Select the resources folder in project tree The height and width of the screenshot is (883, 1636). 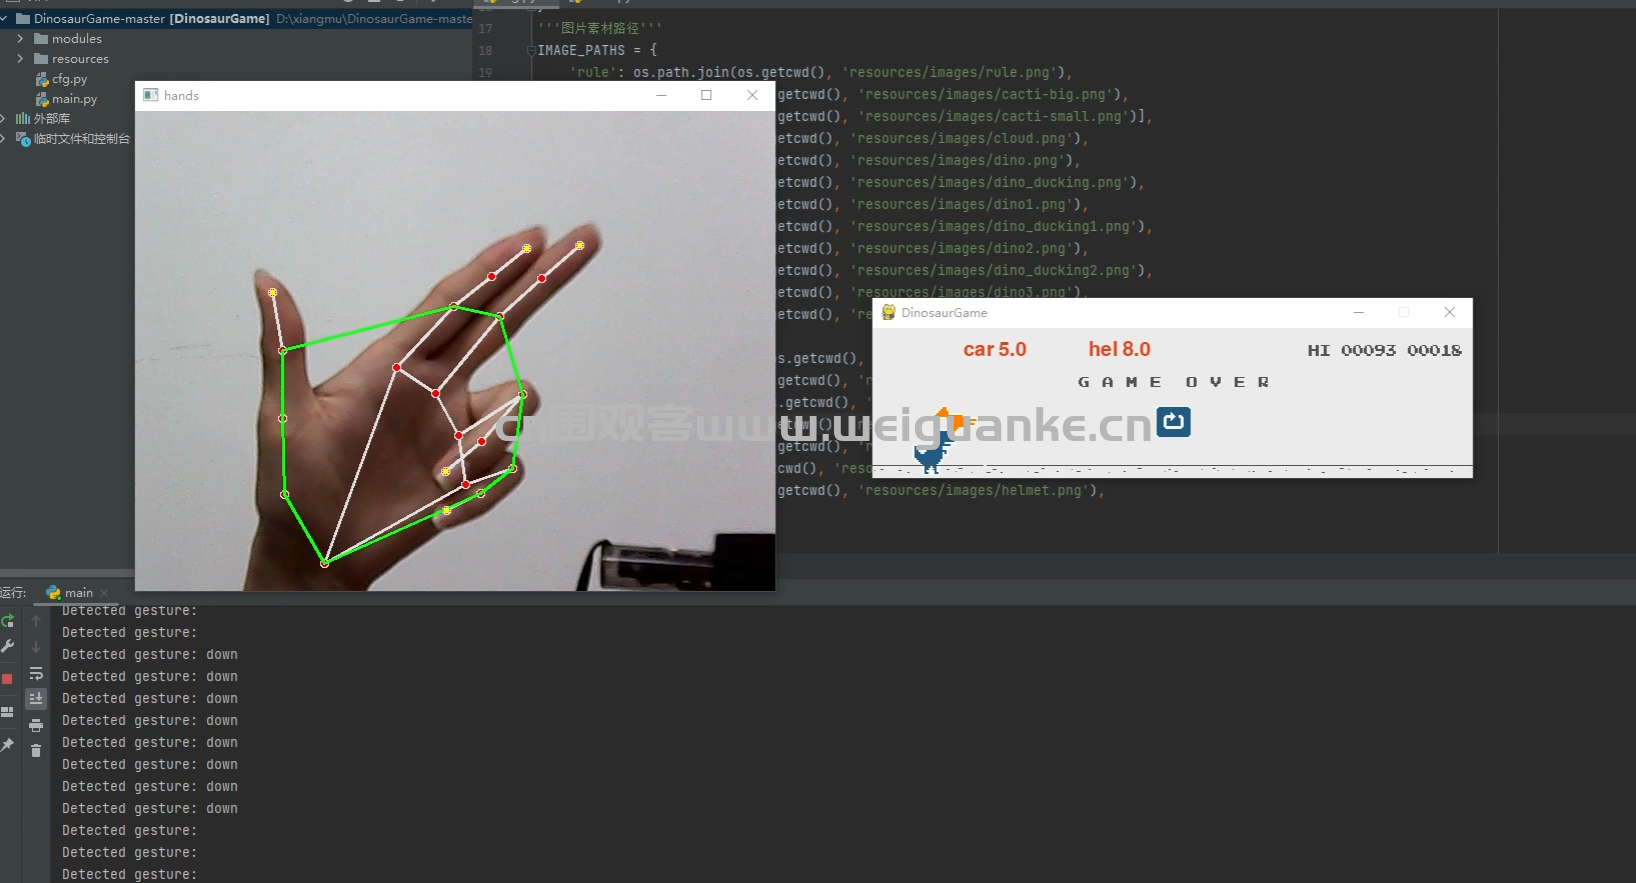pos(71,59)
